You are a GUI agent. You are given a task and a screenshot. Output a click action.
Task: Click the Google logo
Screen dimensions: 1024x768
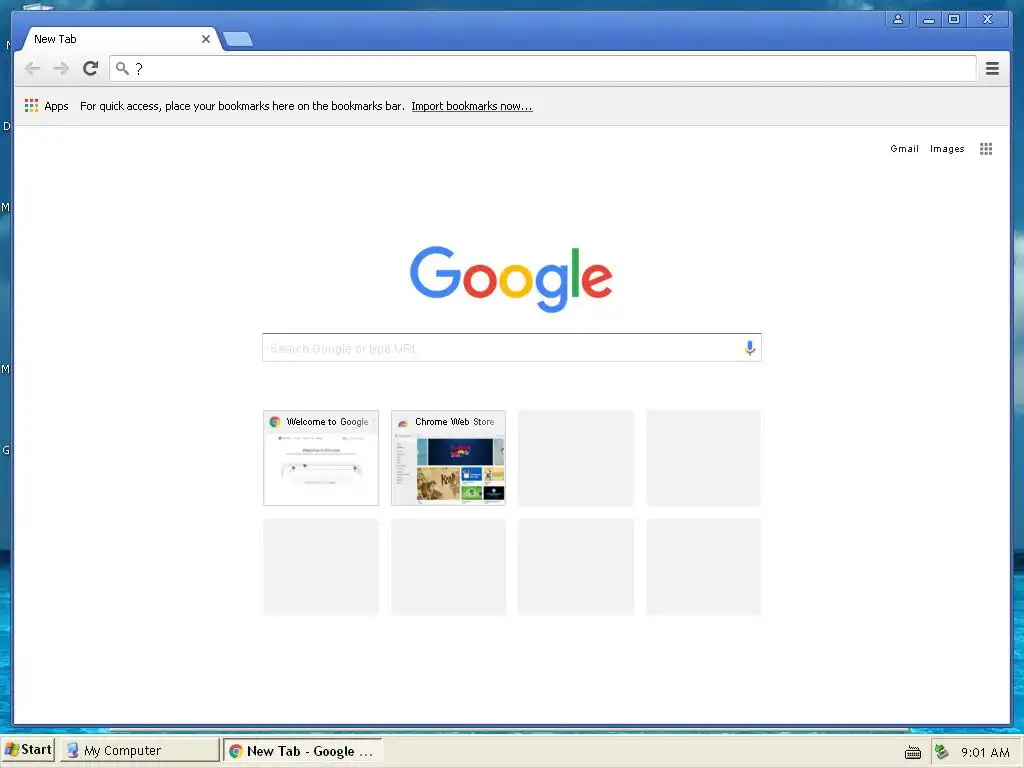tap(511, 279)
